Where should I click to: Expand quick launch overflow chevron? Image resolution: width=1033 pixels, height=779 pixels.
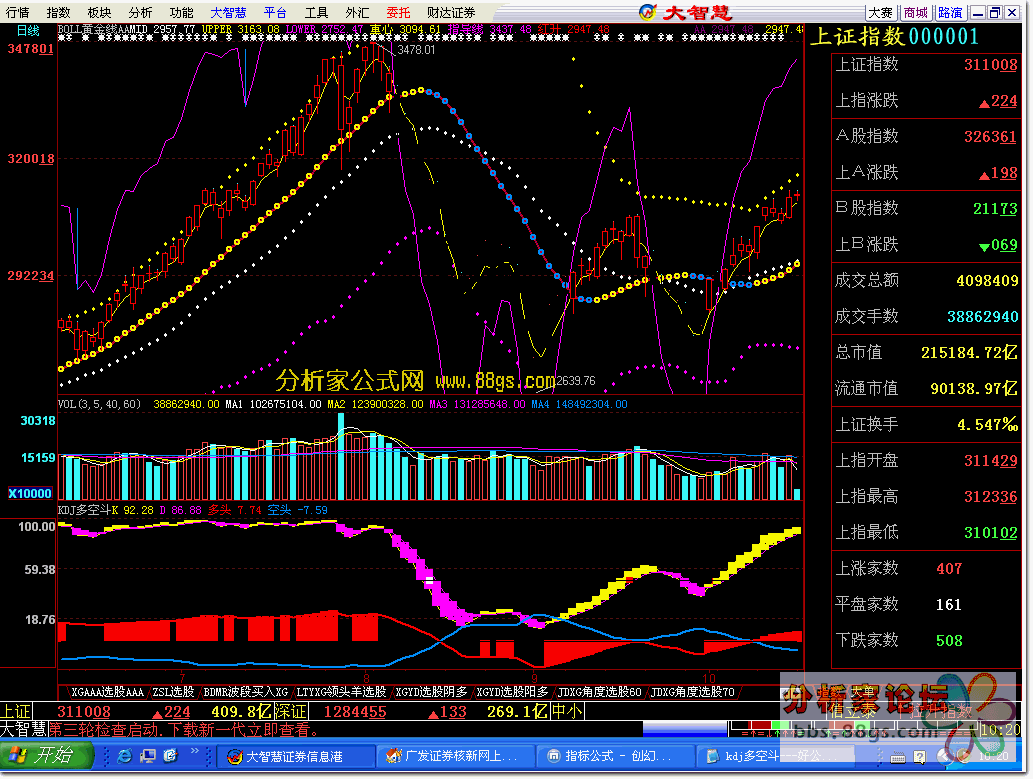[x=194, y=751]
